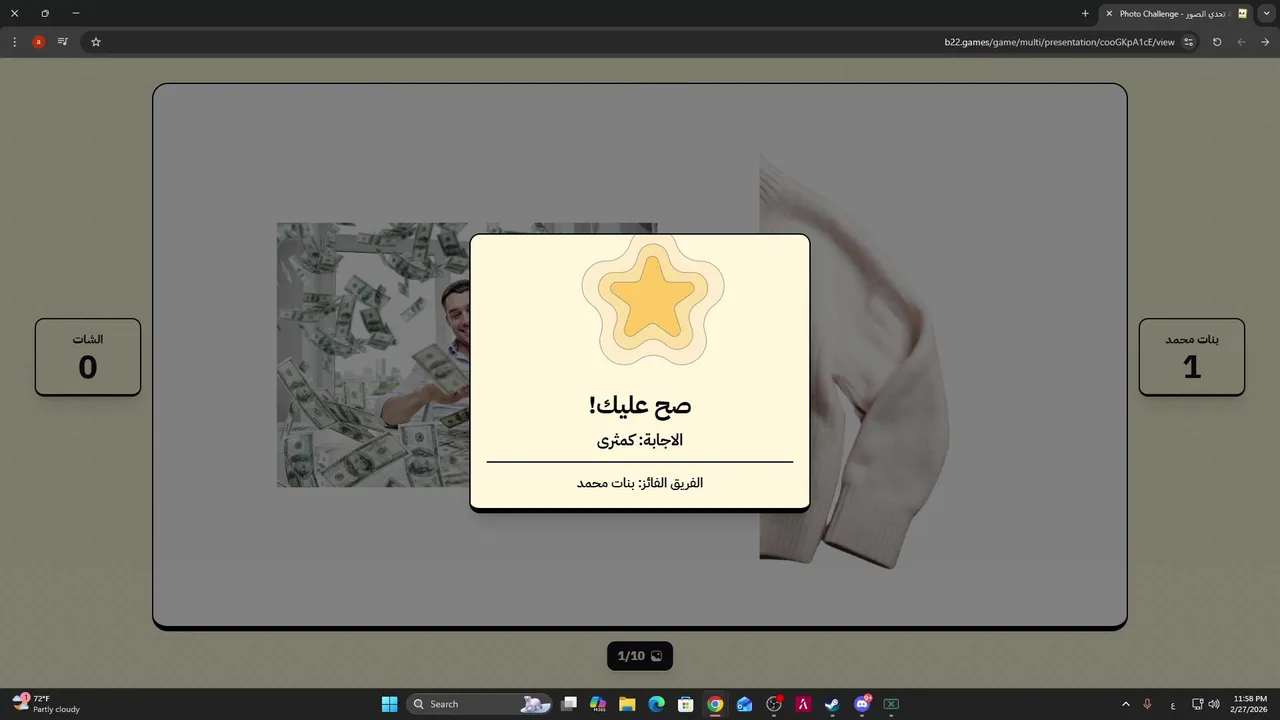Open the Outlook mail app in taskbar
Viewport: 1280px width, 720px height.
[744, 704]
